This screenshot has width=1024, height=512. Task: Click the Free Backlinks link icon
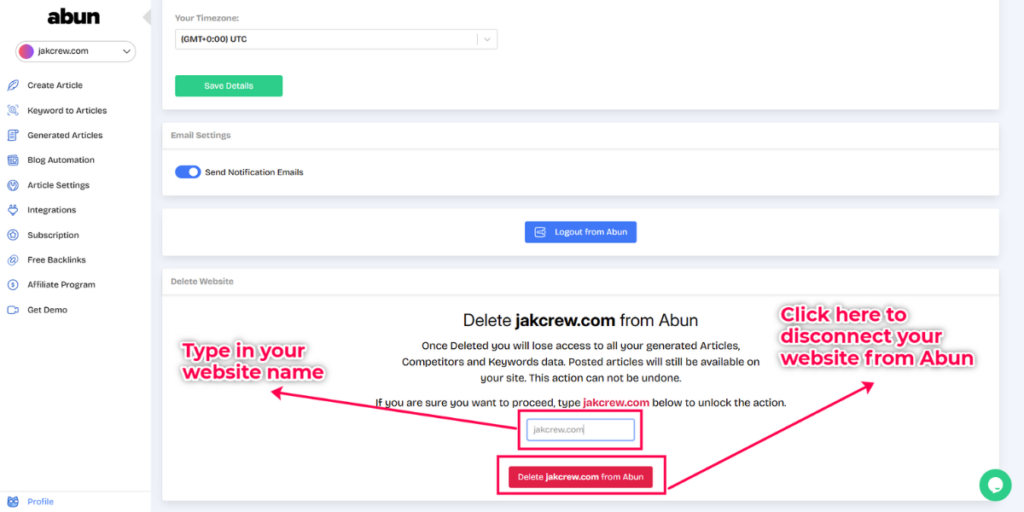click(x=12, y=260)
